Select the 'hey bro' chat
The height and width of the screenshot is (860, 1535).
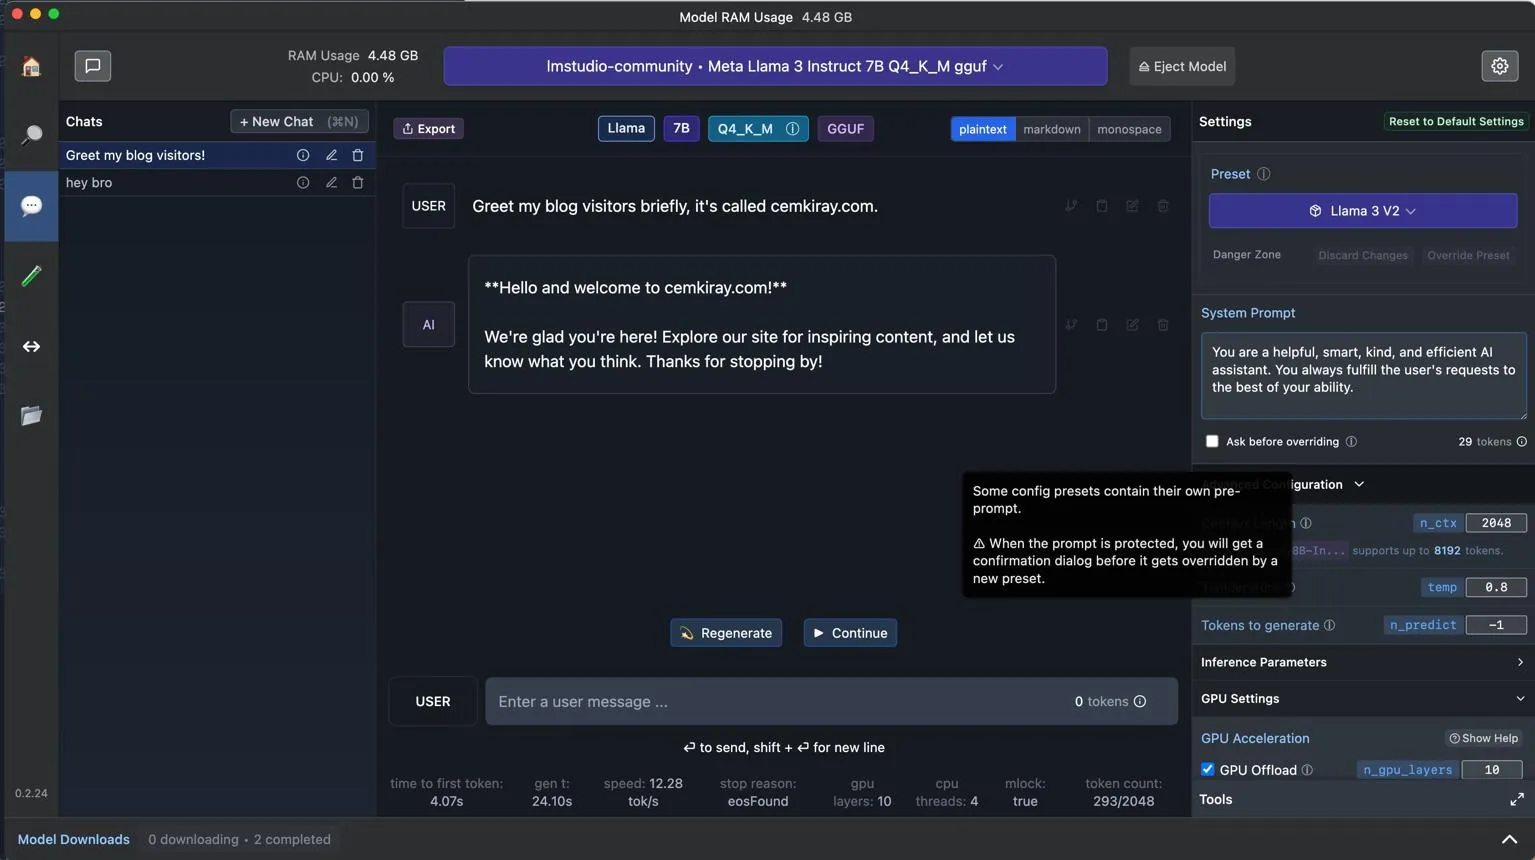[217, 183]
